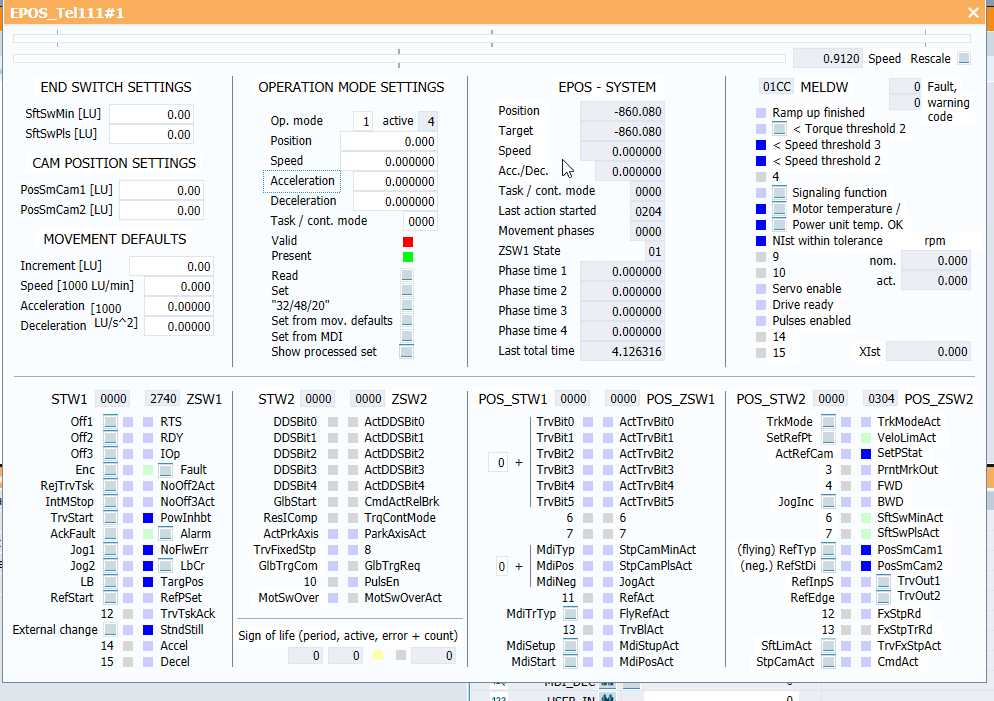Toggle the External change bit
Viewport: 994px width, 701px height.
(110, 629)
